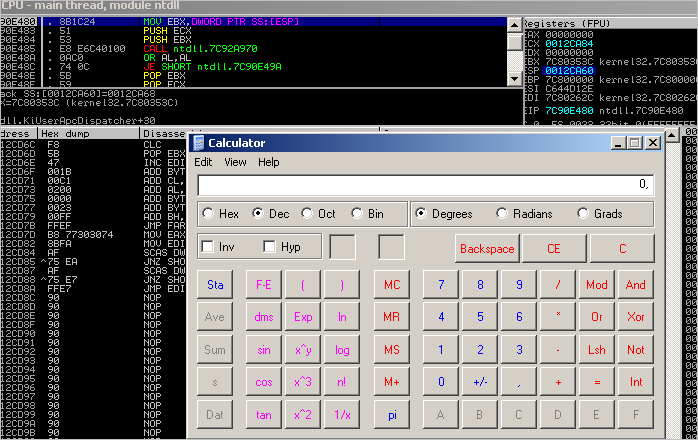Open the Calculator Help menu

(269, 162)
